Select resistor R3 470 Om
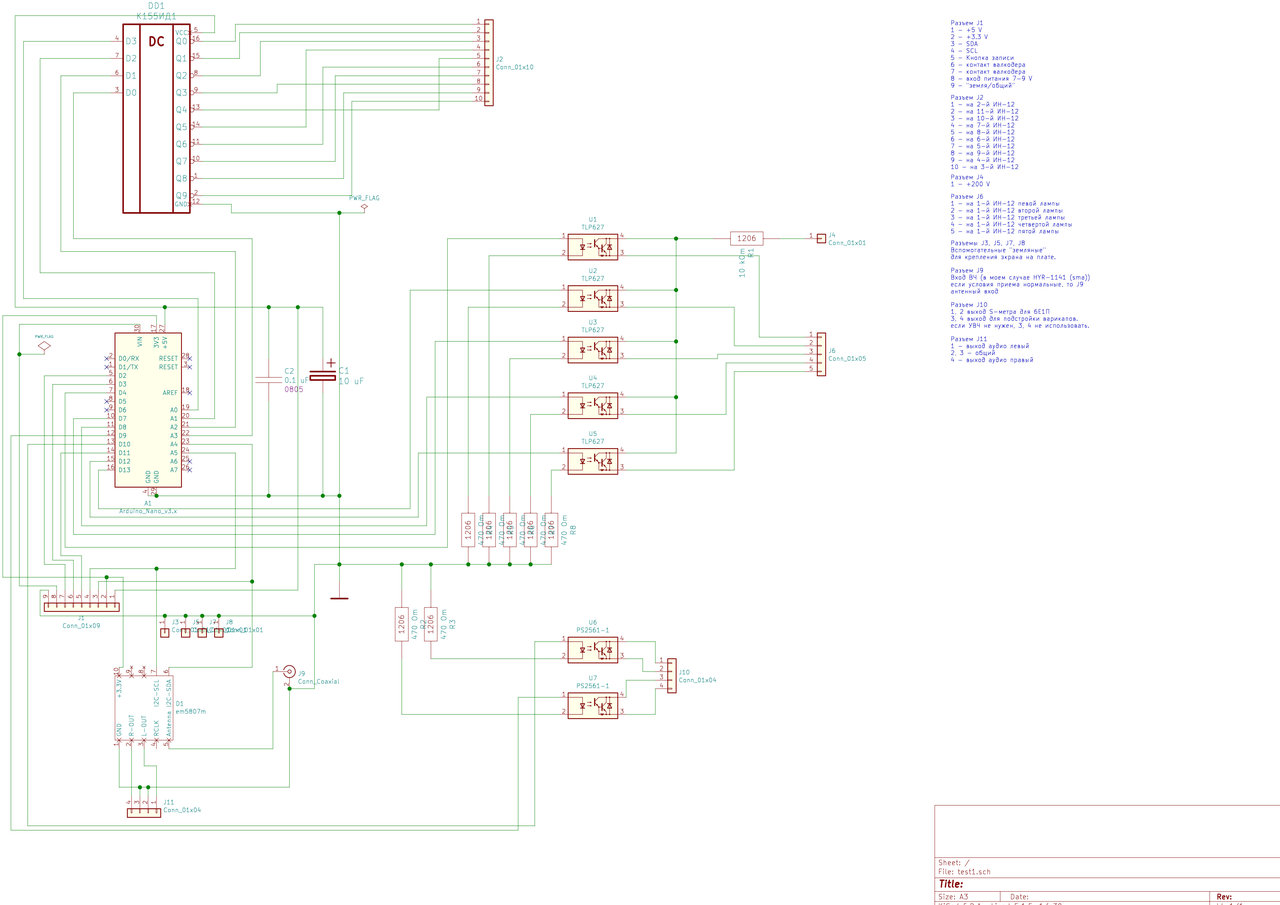1280x905 pixels. 431,625
